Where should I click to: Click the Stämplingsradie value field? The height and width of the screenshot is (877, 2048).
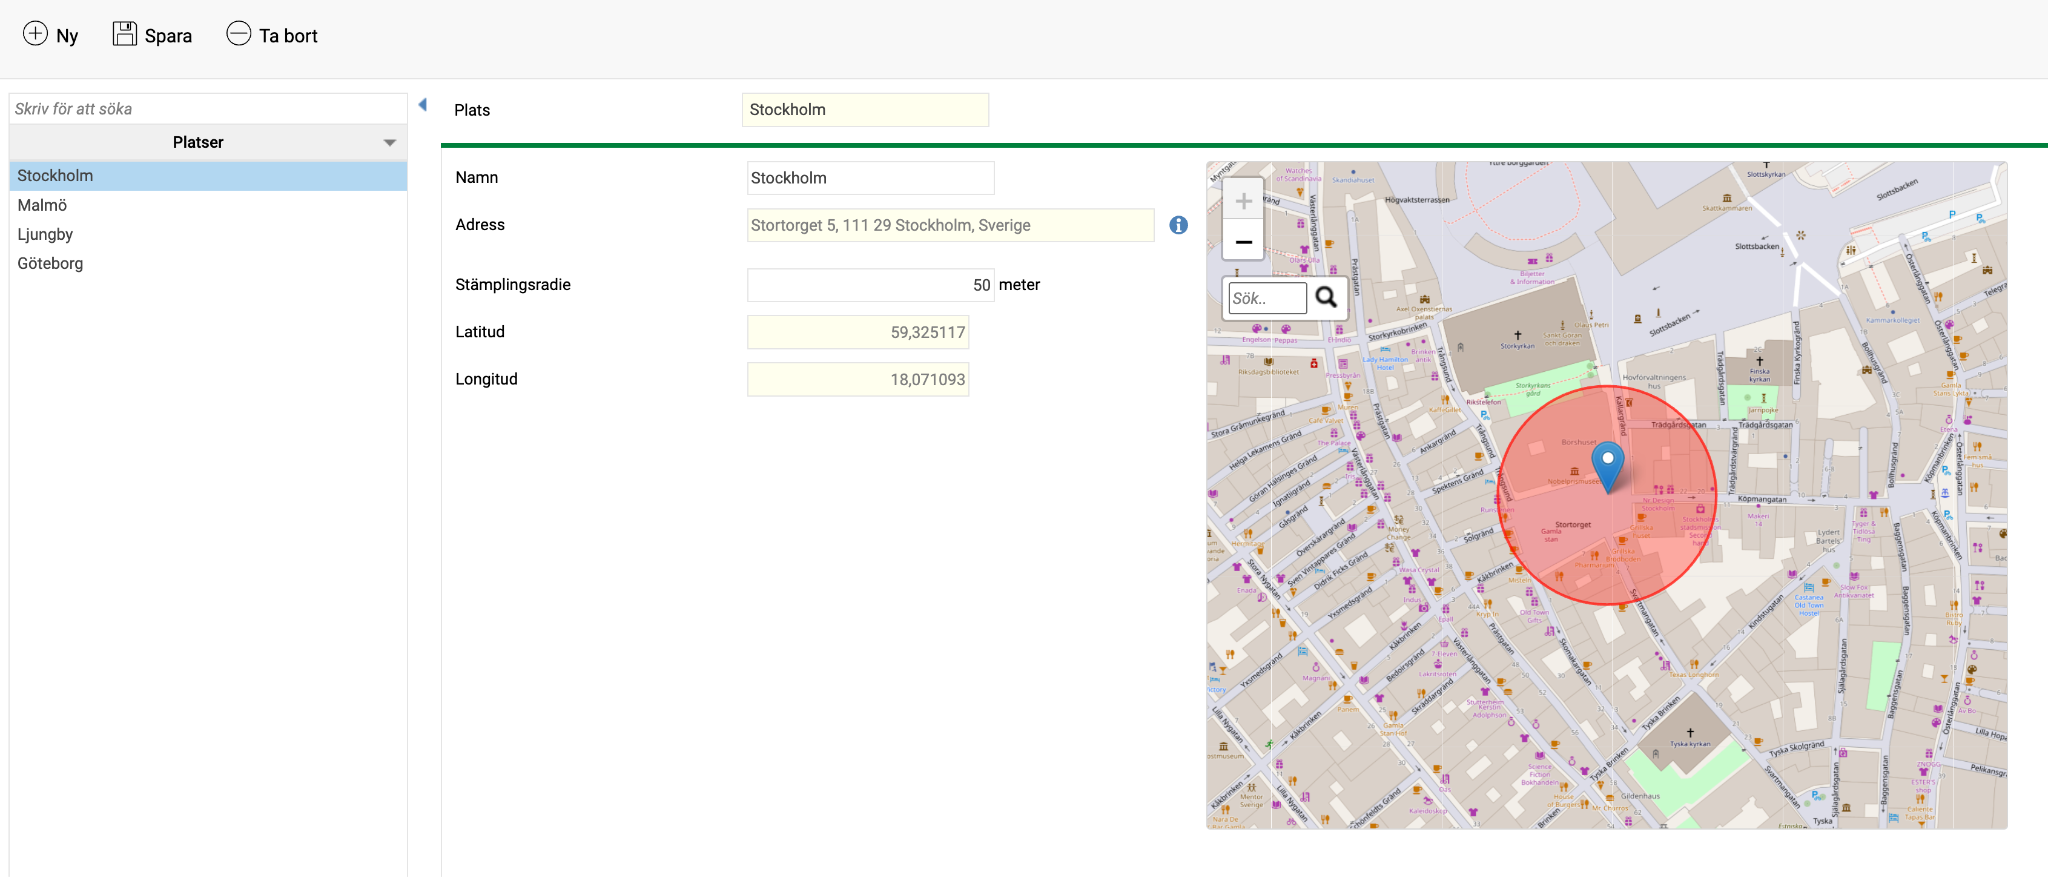(x=870, y=285)
